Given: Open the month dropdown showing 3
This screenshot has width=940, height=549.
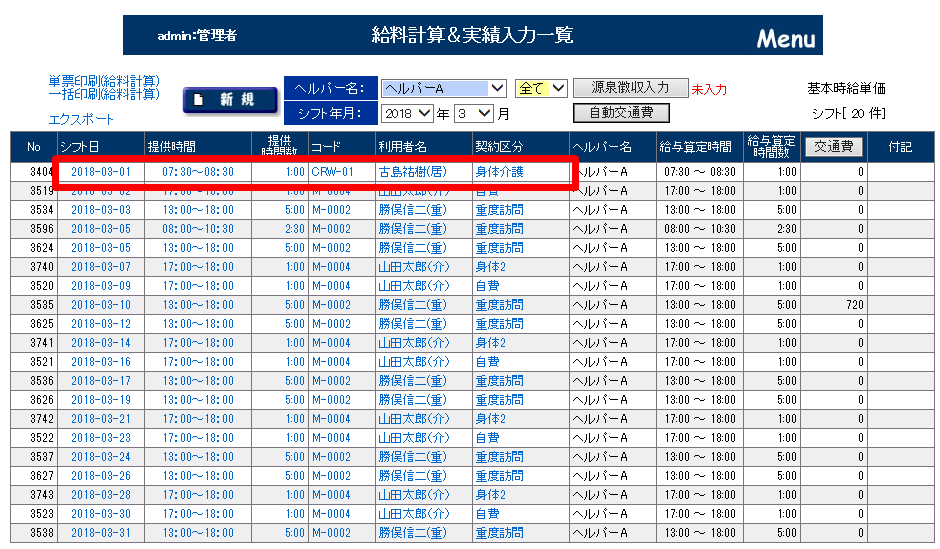Looking at the screenshot, I should [x=474, y=114].
